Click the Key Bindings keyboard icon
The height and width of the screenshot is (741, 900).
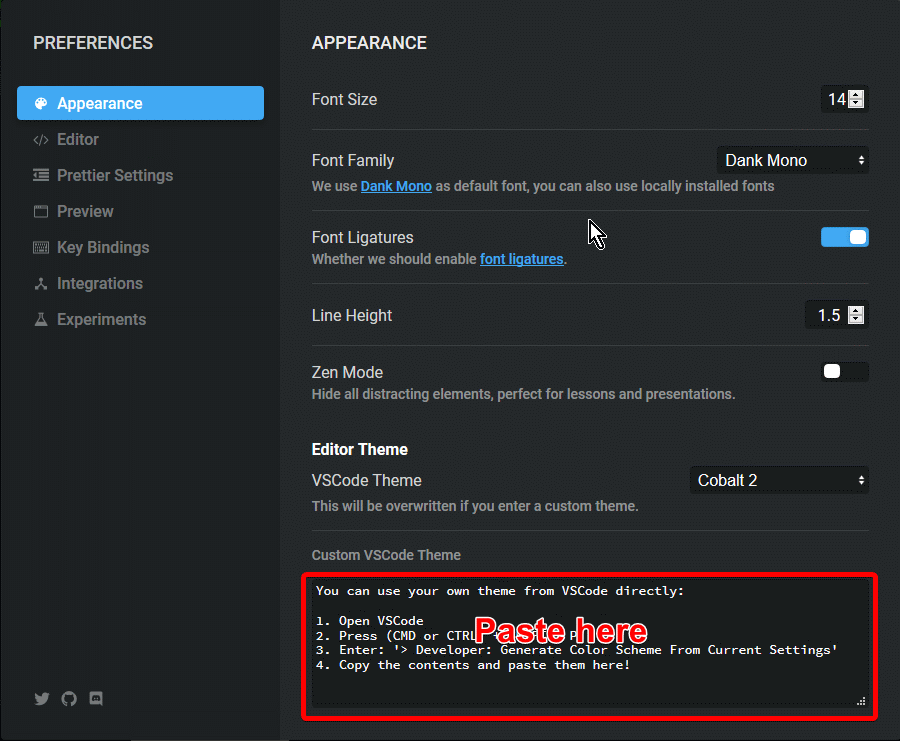pos(41,248)
